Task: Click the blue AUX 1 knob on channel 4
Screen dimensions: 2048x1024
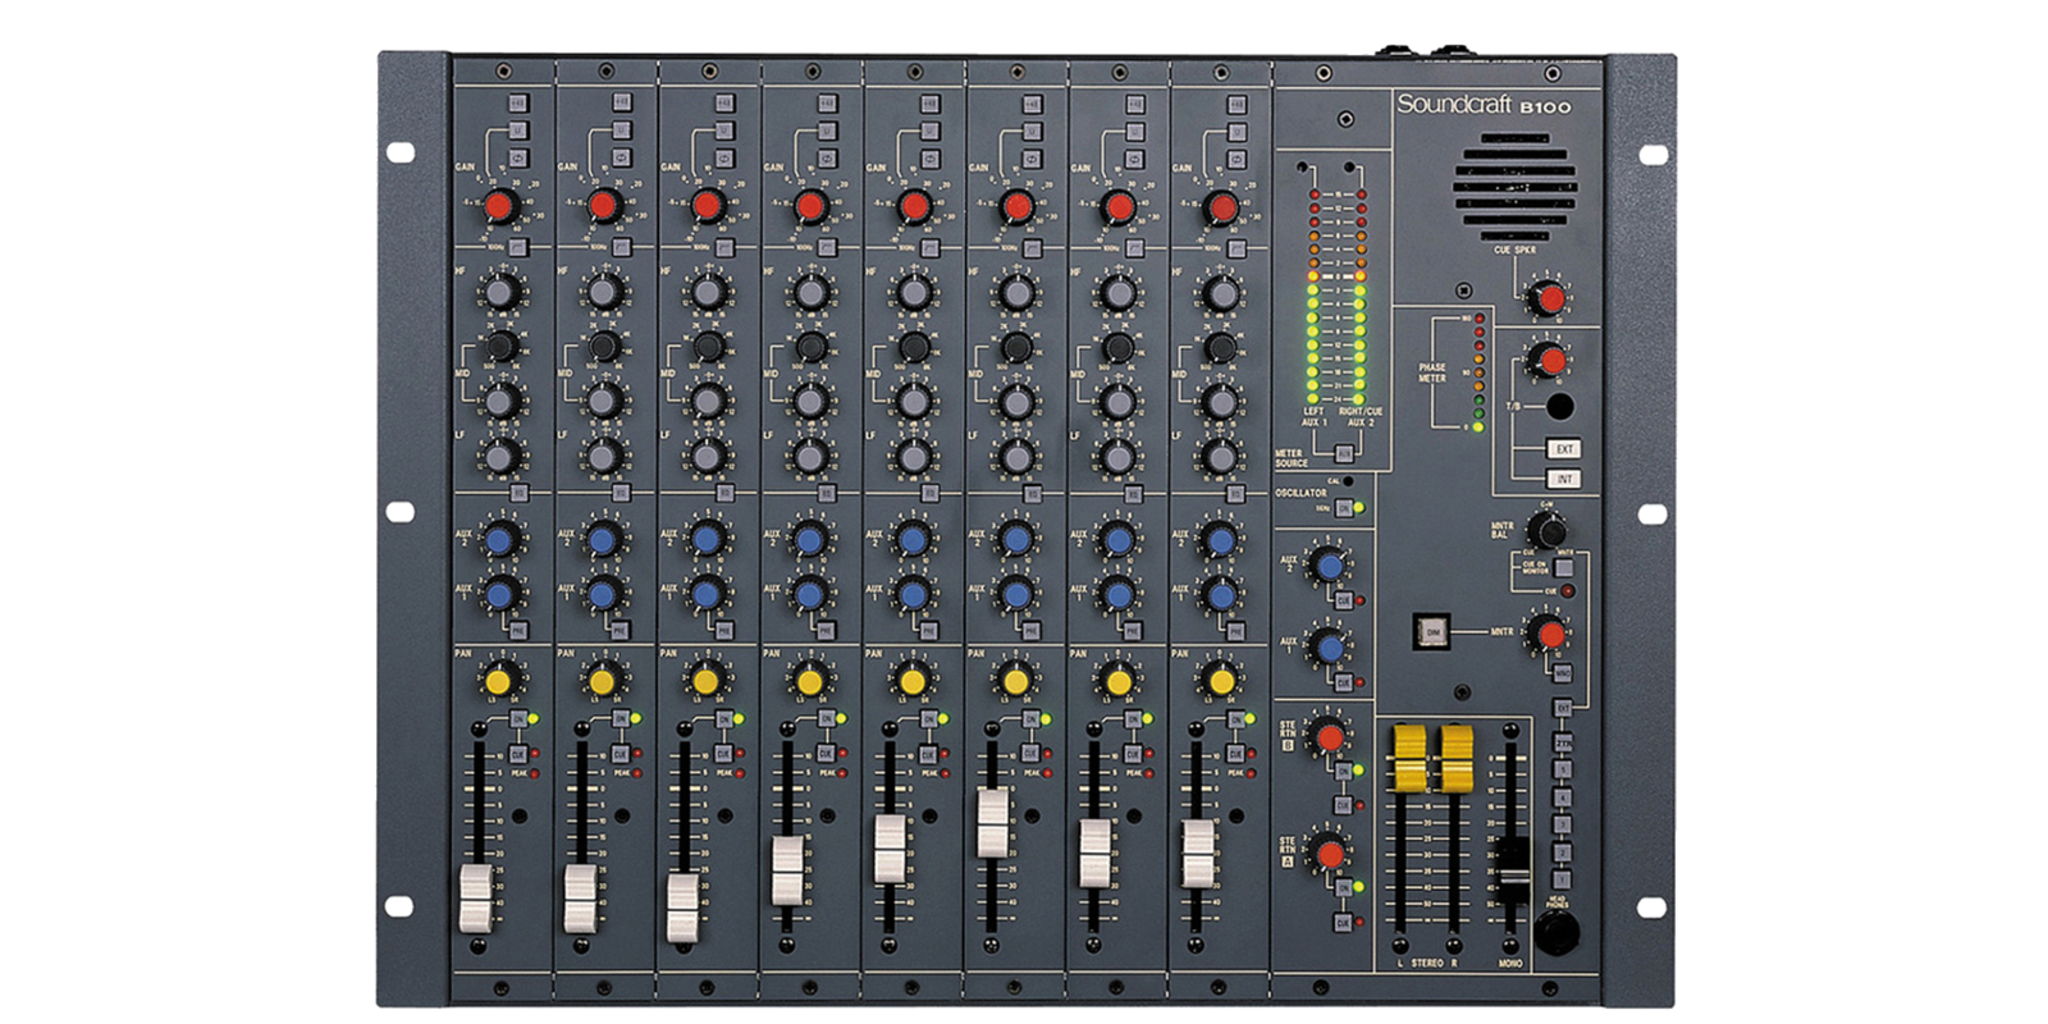Action: (810, 595)
